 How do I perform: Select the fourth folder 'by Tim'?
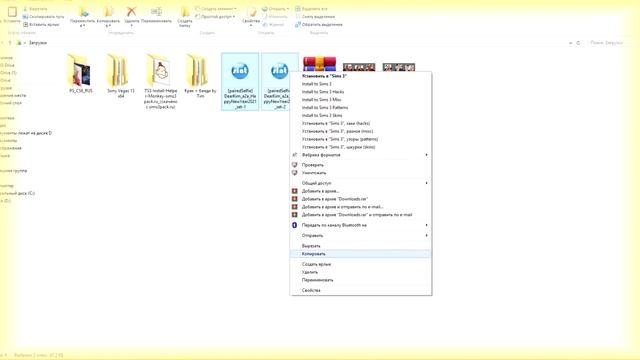[x=200, y=76]
